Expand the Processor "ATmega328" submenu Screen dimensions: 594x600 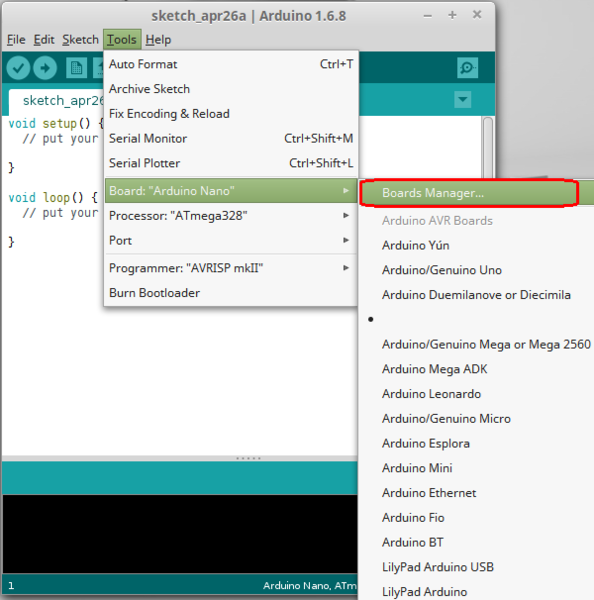pyautogui.click(x=231, y=215)
